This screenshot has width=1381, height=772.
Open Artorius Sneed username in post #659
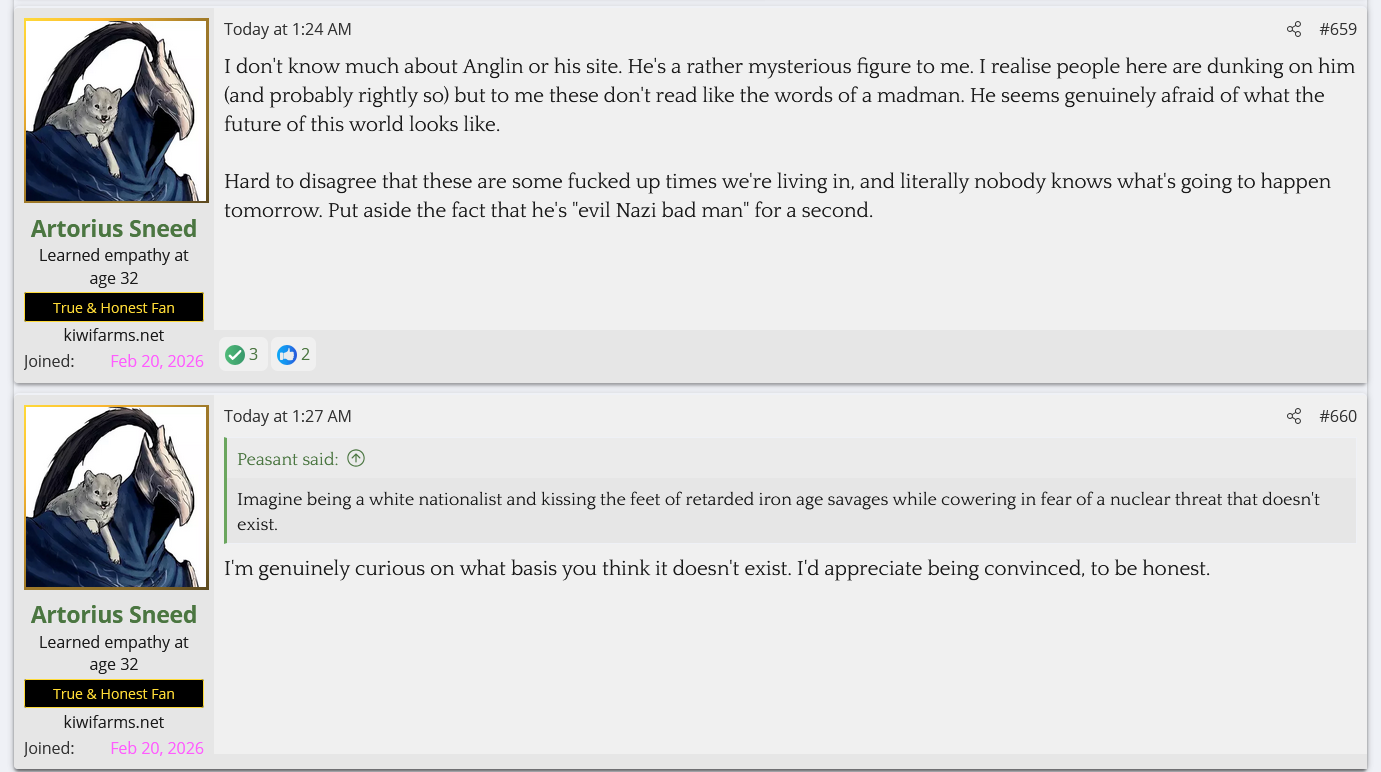point(114,228)
